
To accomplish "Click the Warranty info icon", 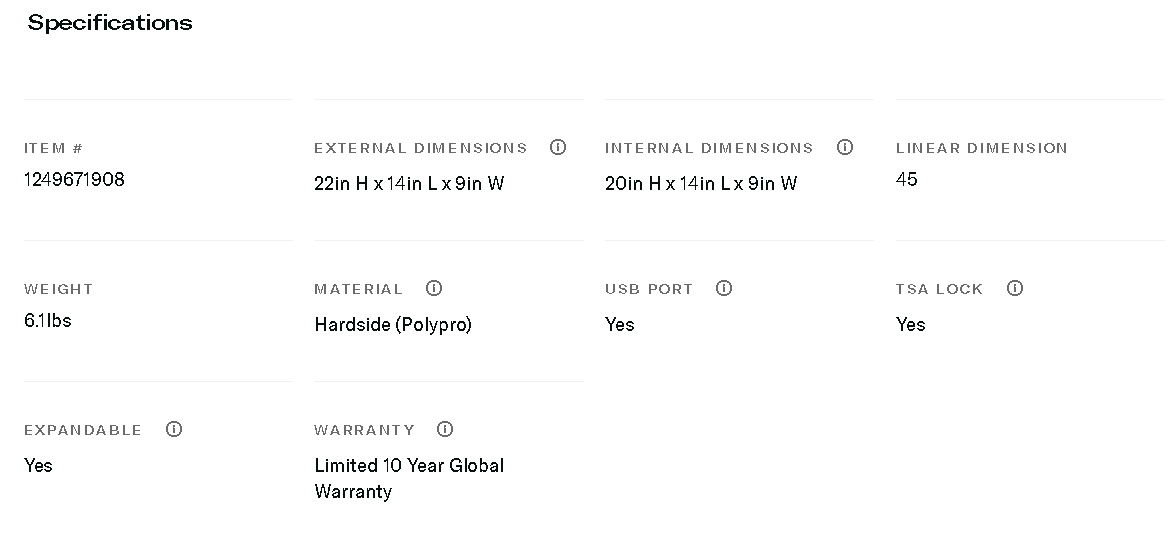I will pos(445,429).
